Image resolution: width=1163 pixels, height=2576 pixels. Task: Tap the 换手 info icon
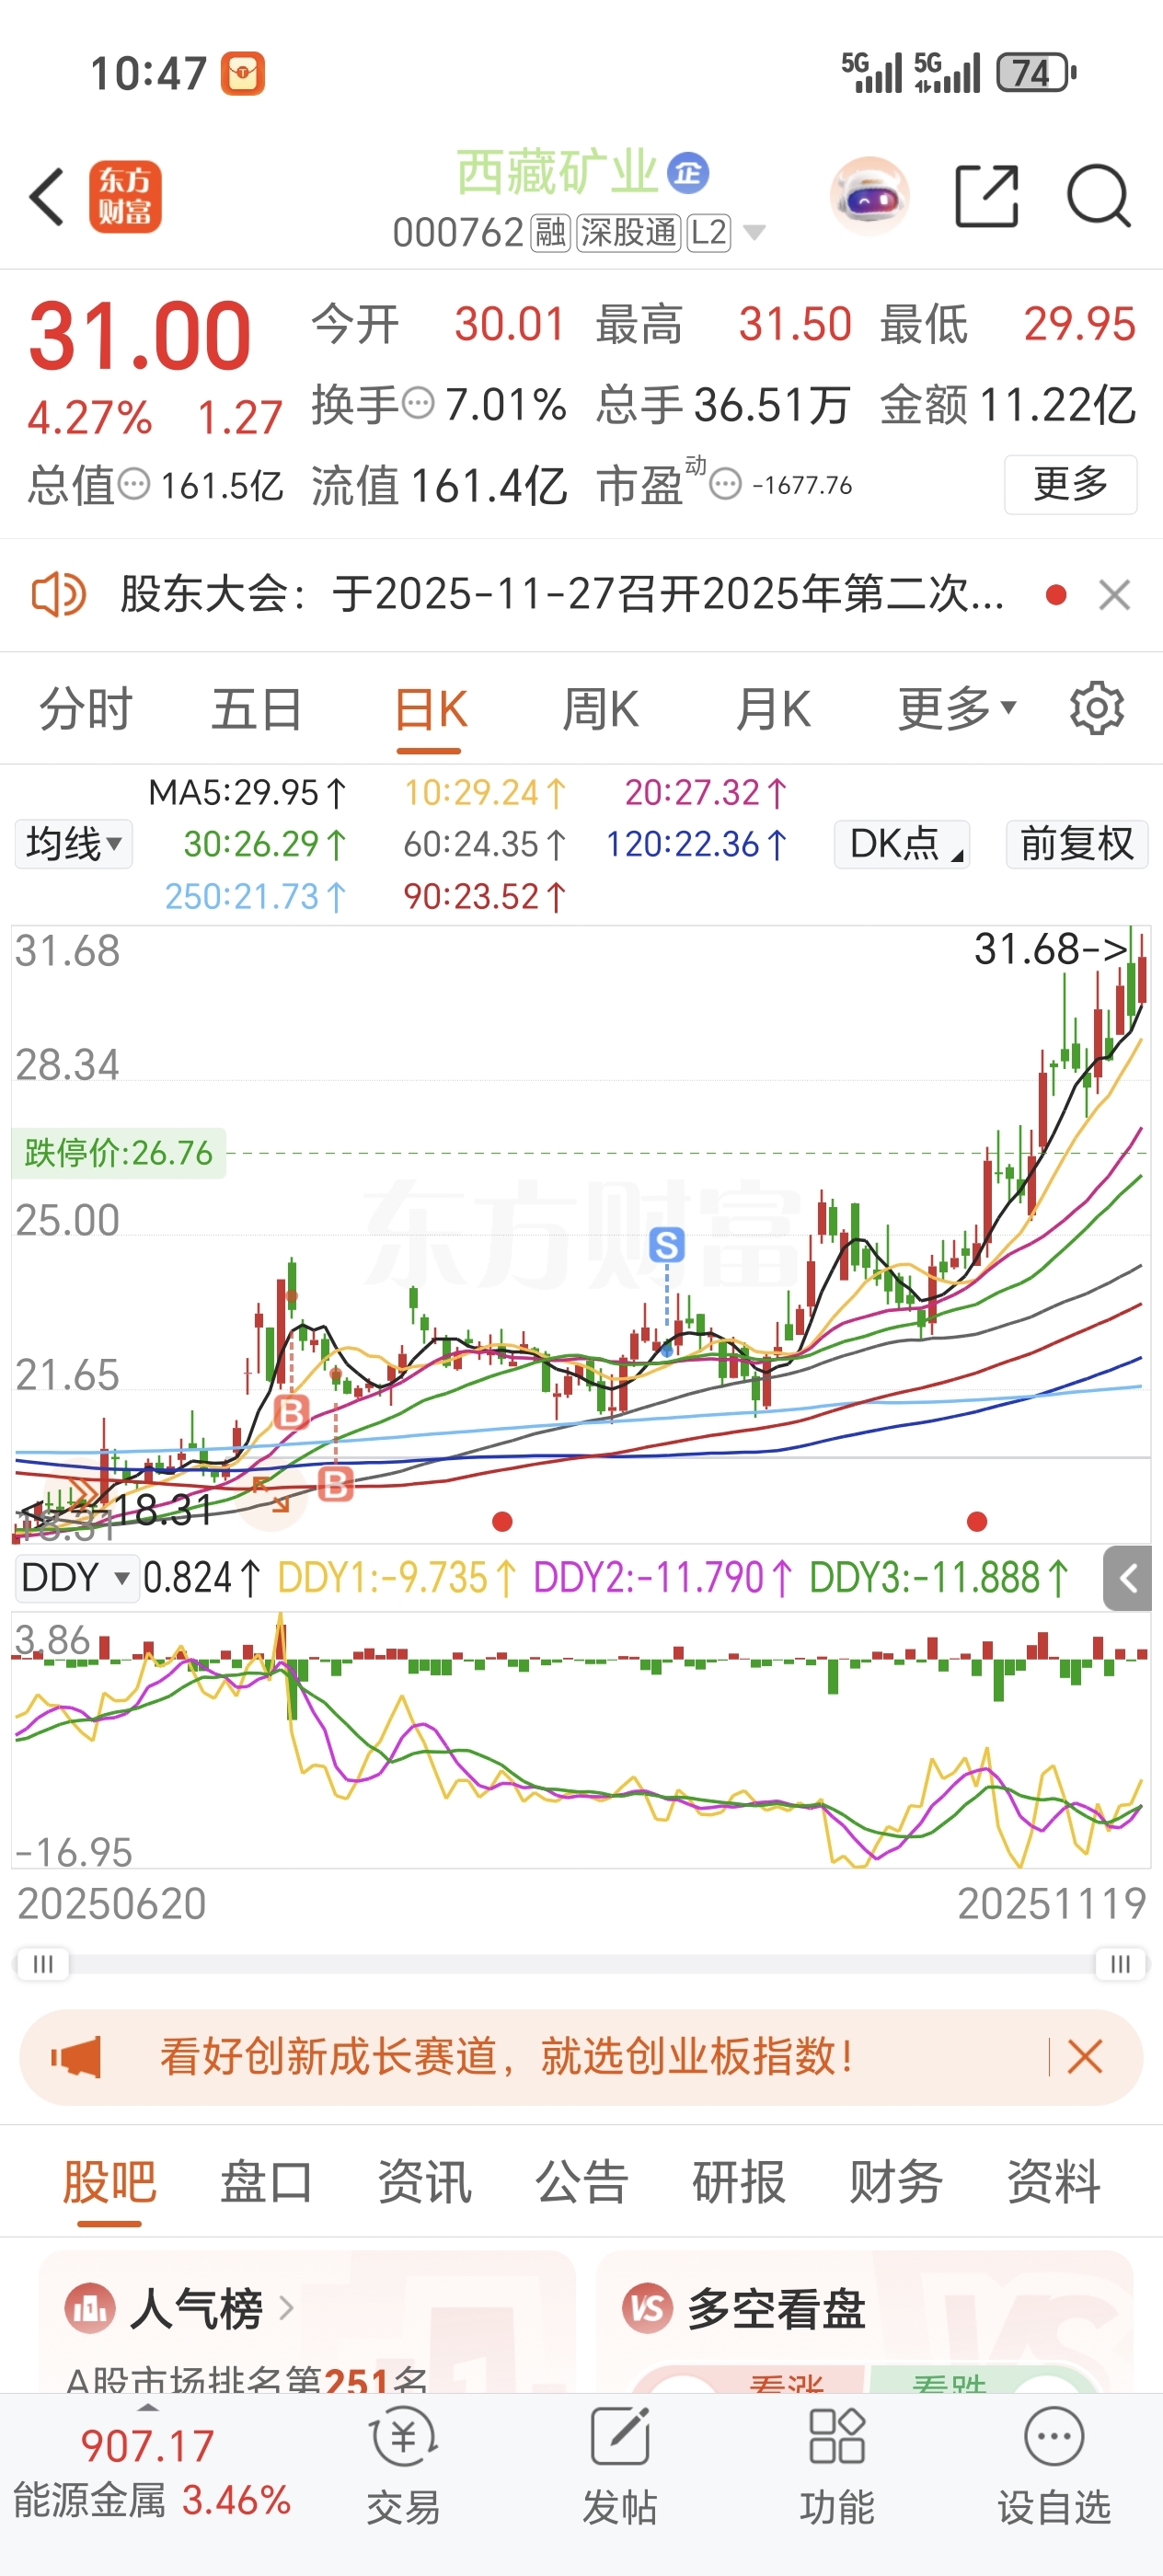pyautogui.click(x=418, y=404)
